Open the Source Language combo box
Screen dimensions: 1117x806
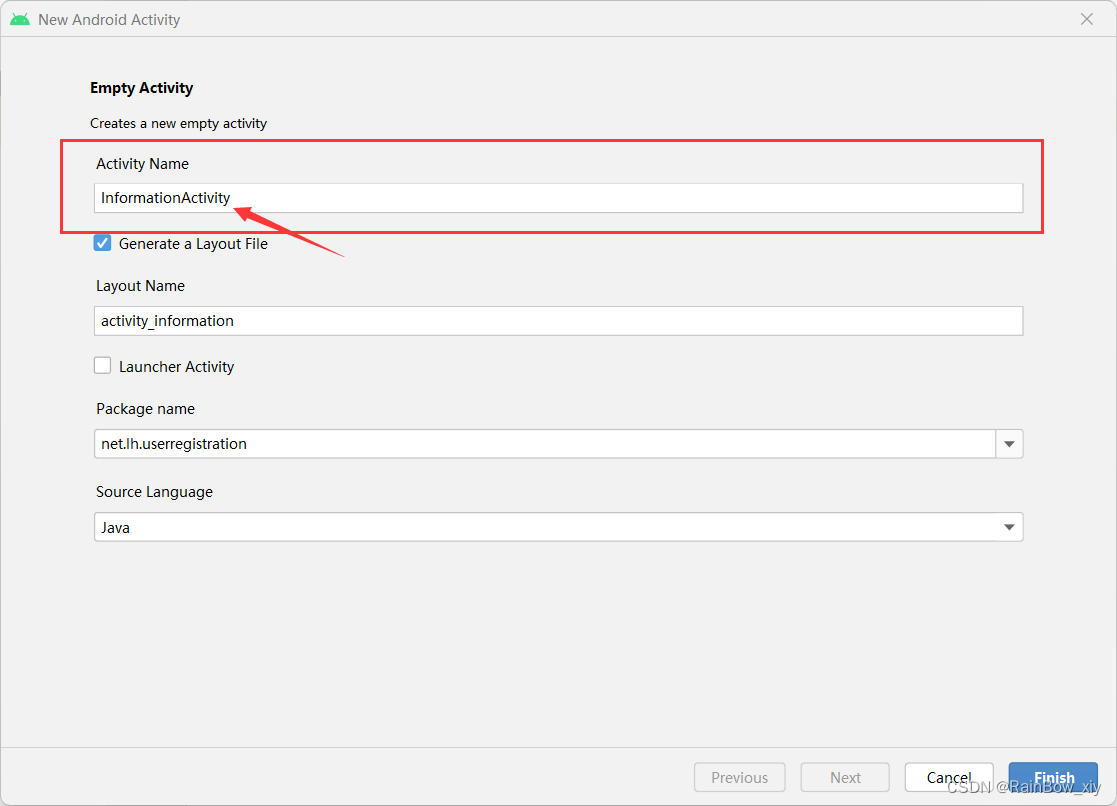[x=558, y=527]
